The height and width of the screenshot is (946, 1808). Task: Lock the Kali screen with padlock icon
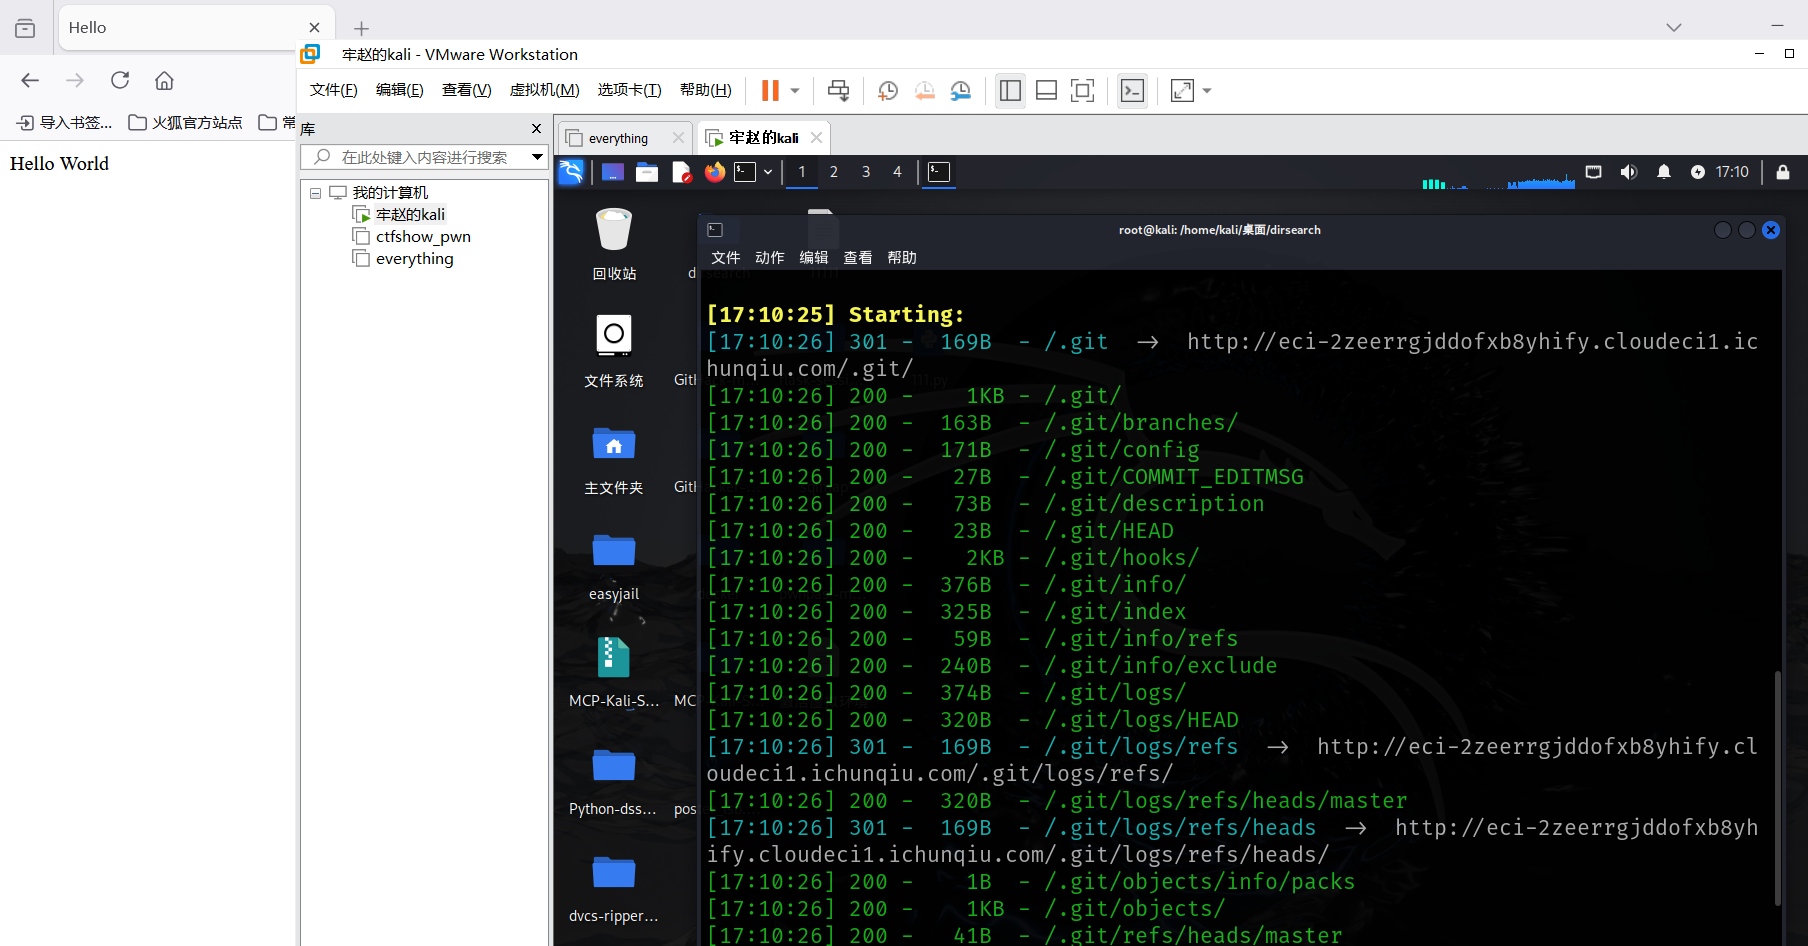pos(1783,172)
